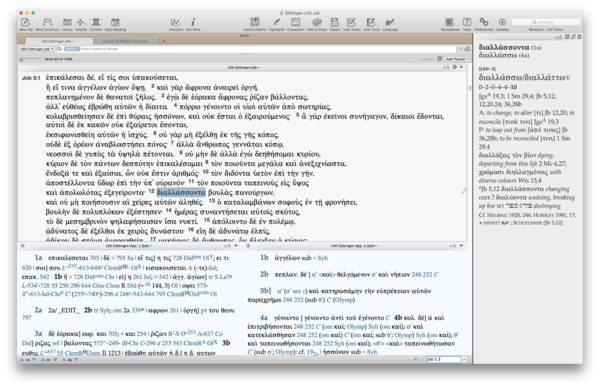Click the text size icon in App. 2 pane
This screenshot has height=388, width=600.
tap(453, 246)
